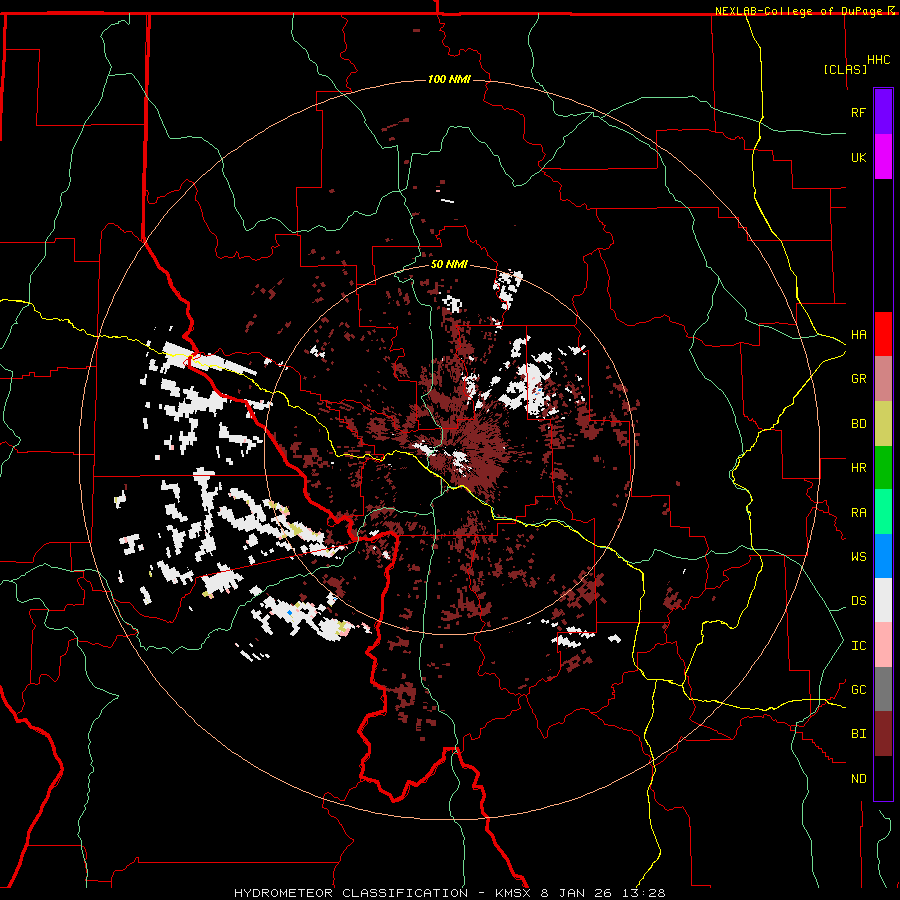Click the GC gray legend swatch

pos(883,689)
